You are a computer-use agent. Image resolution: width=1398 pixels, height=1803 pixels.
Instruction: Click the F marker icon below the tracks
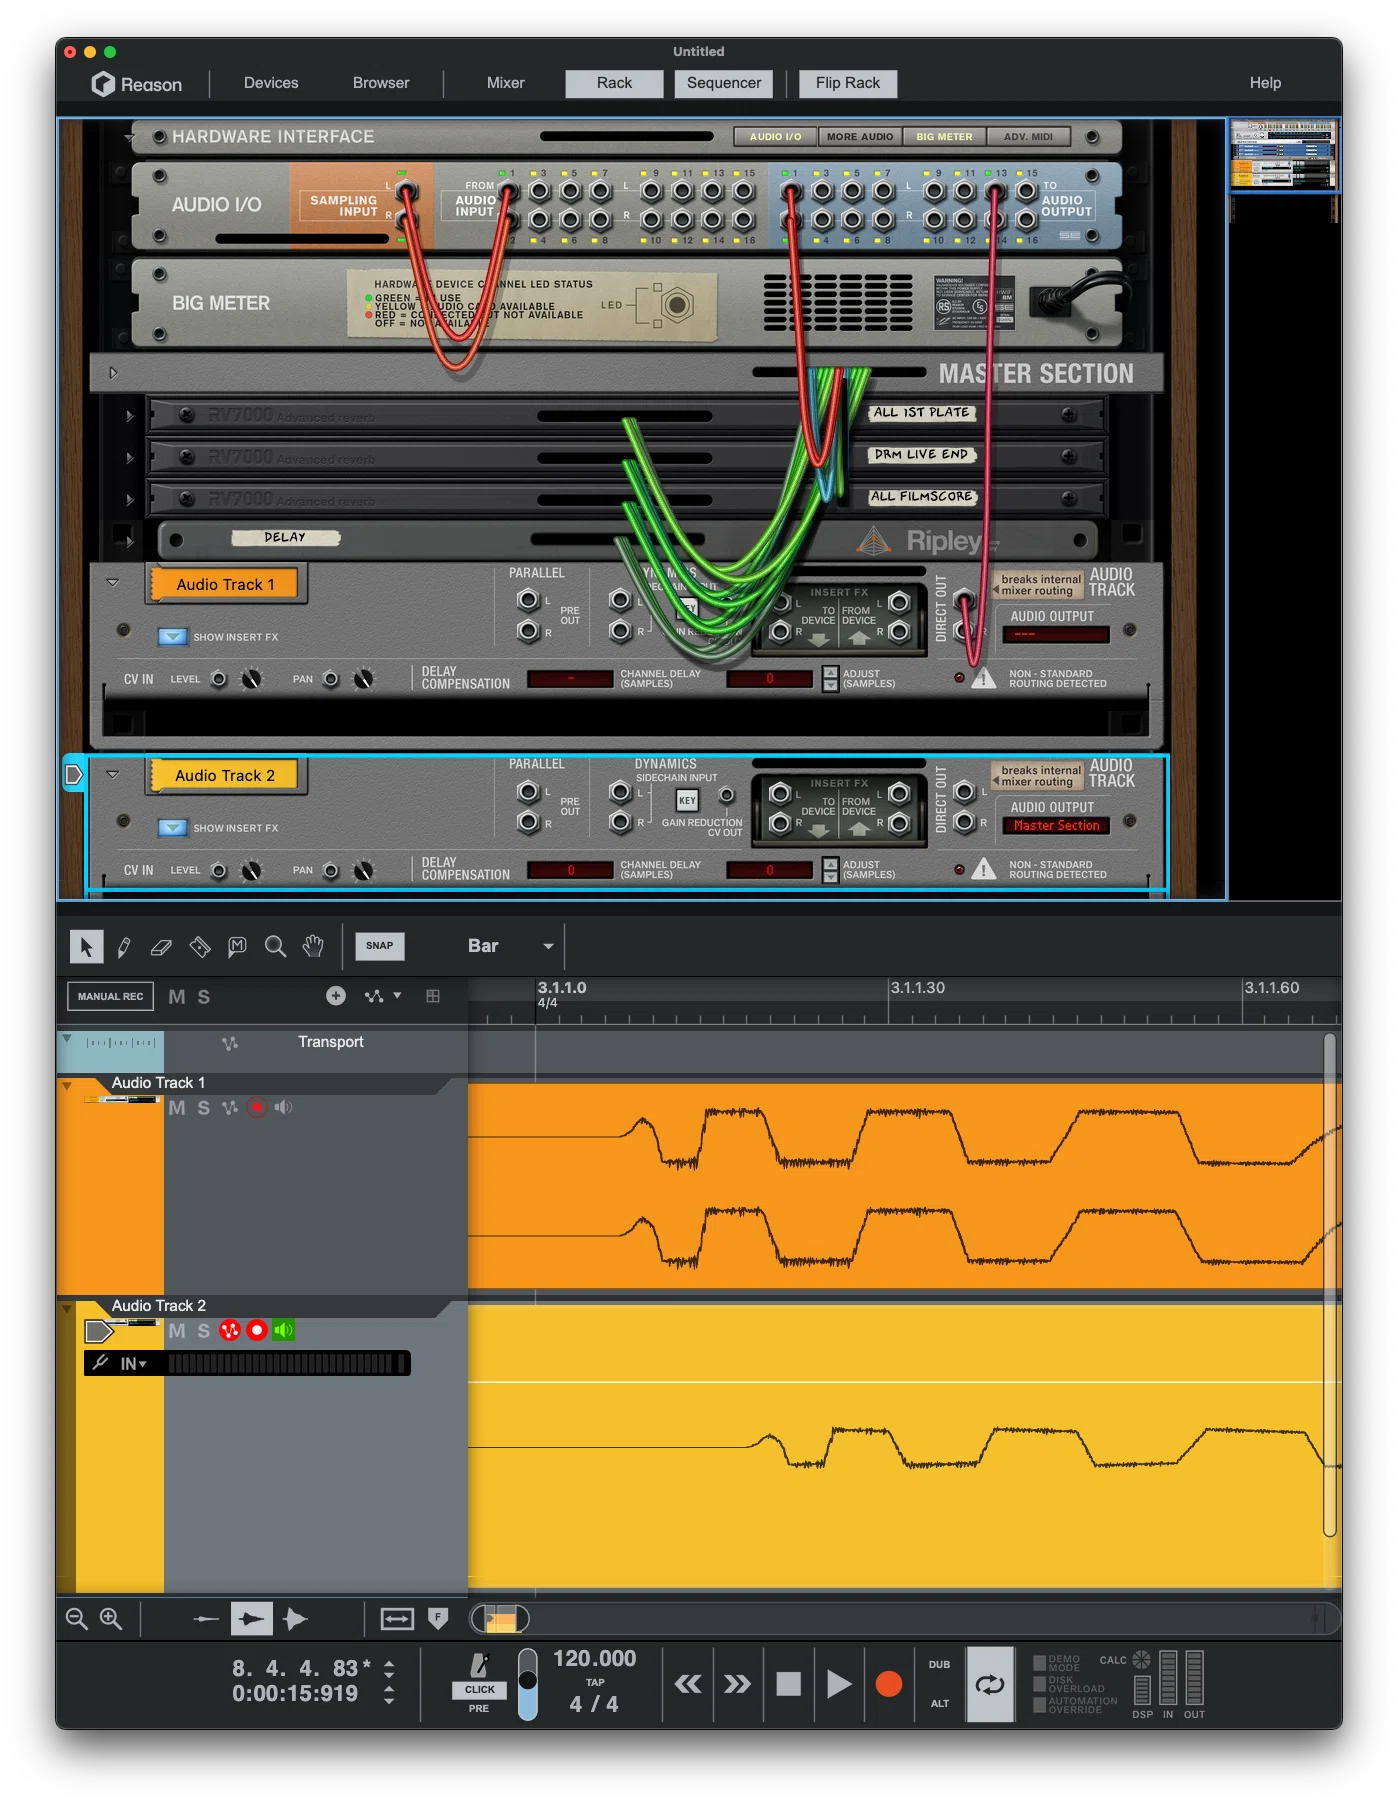438,1618
